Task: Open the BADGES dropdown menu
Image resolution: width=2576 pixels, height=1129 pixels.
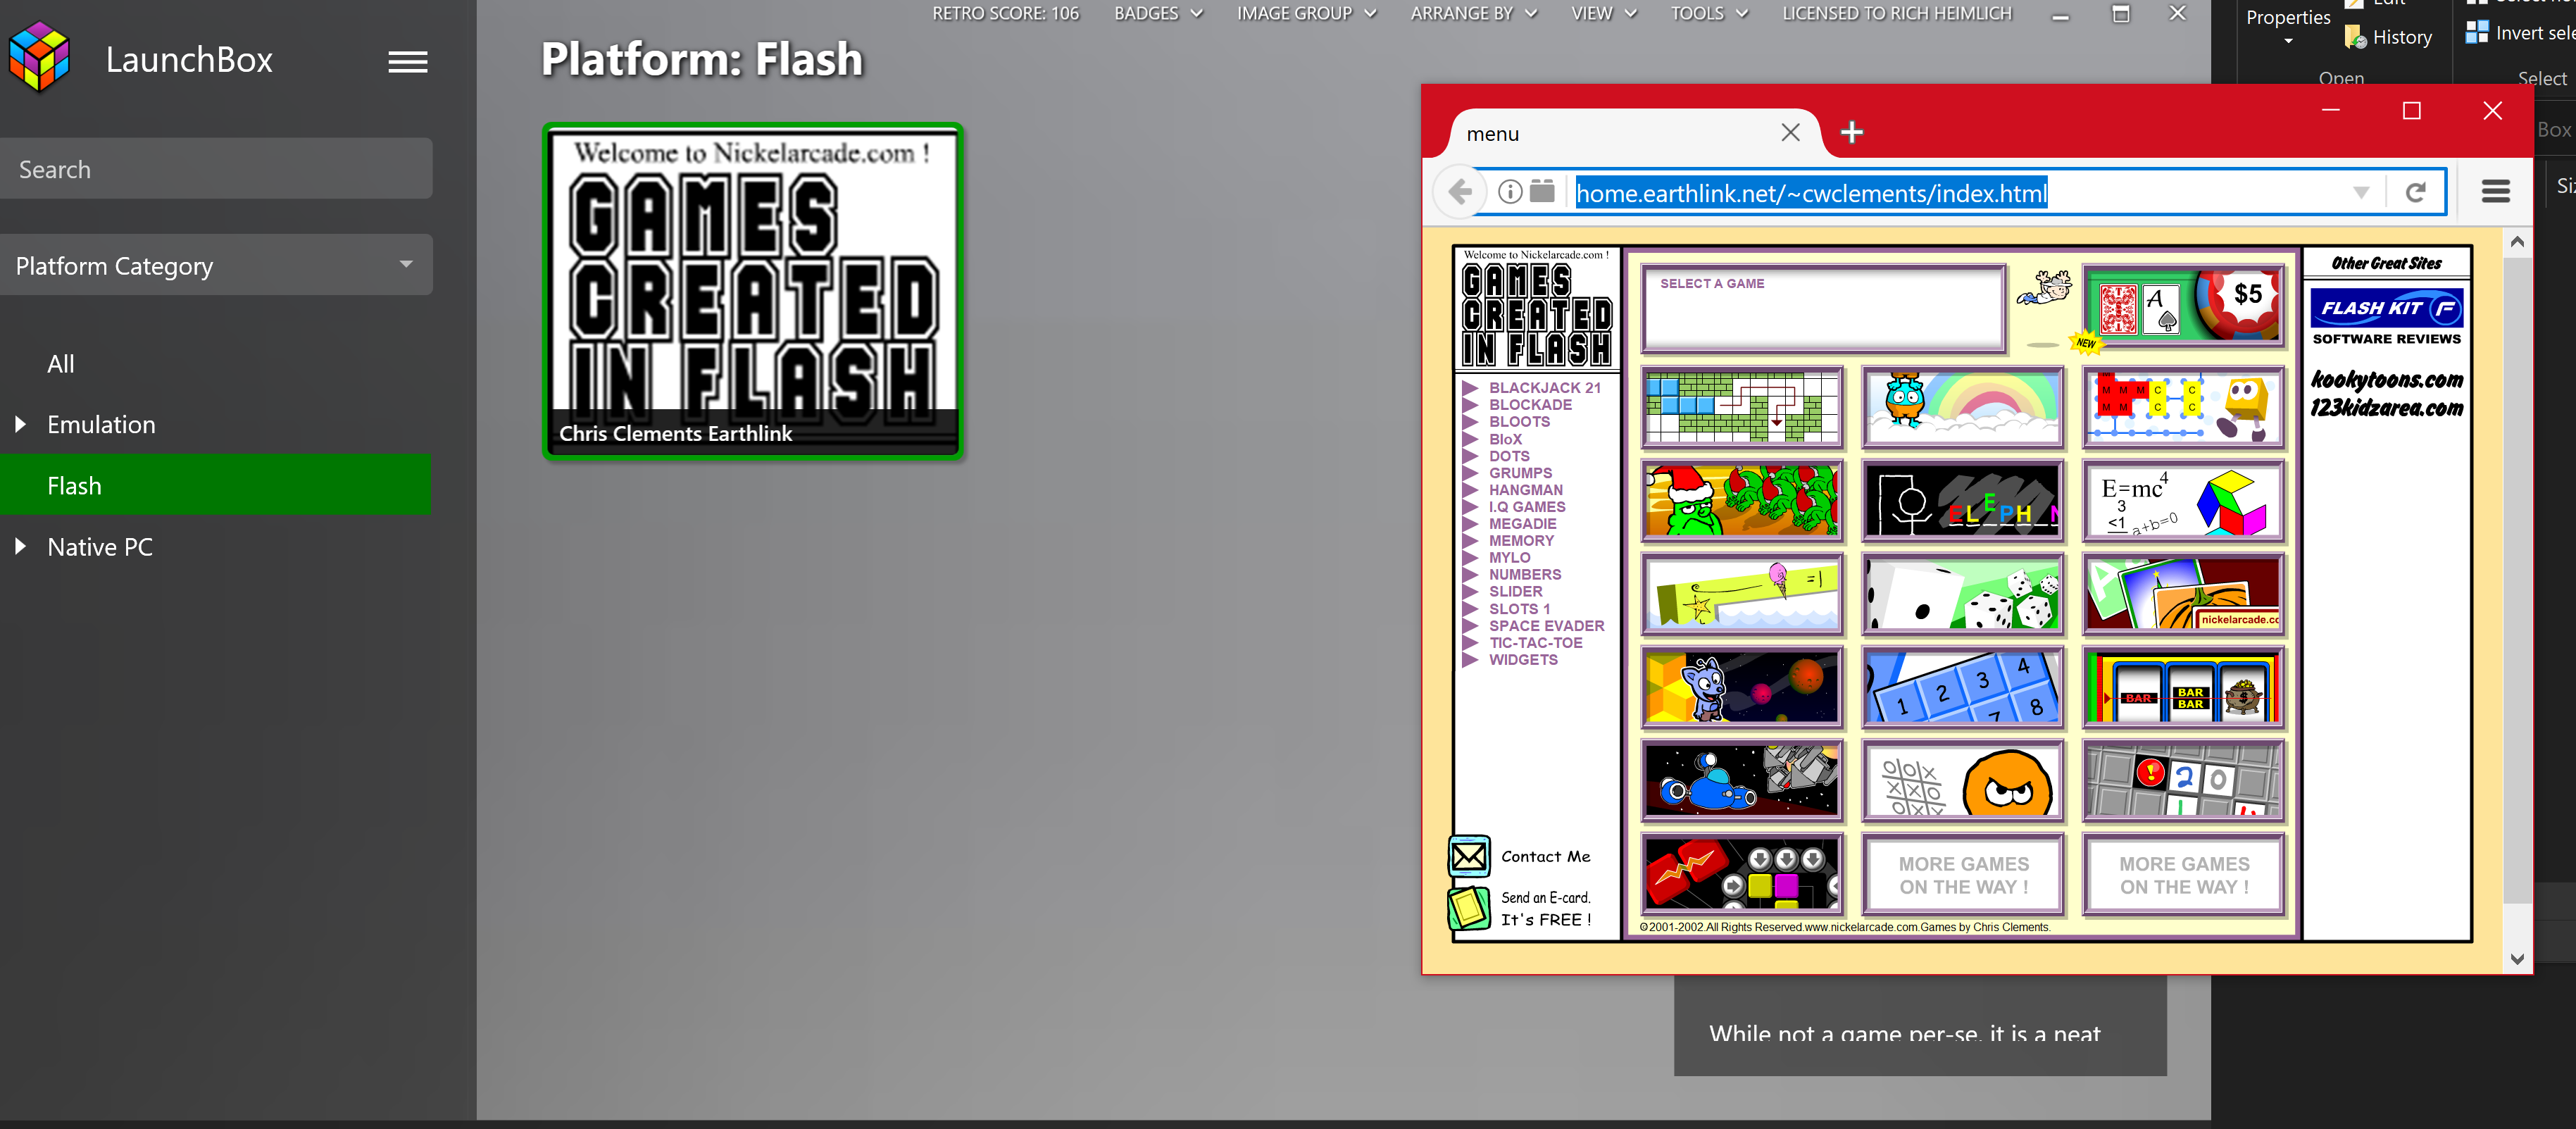Action: tap(1158, 13)
